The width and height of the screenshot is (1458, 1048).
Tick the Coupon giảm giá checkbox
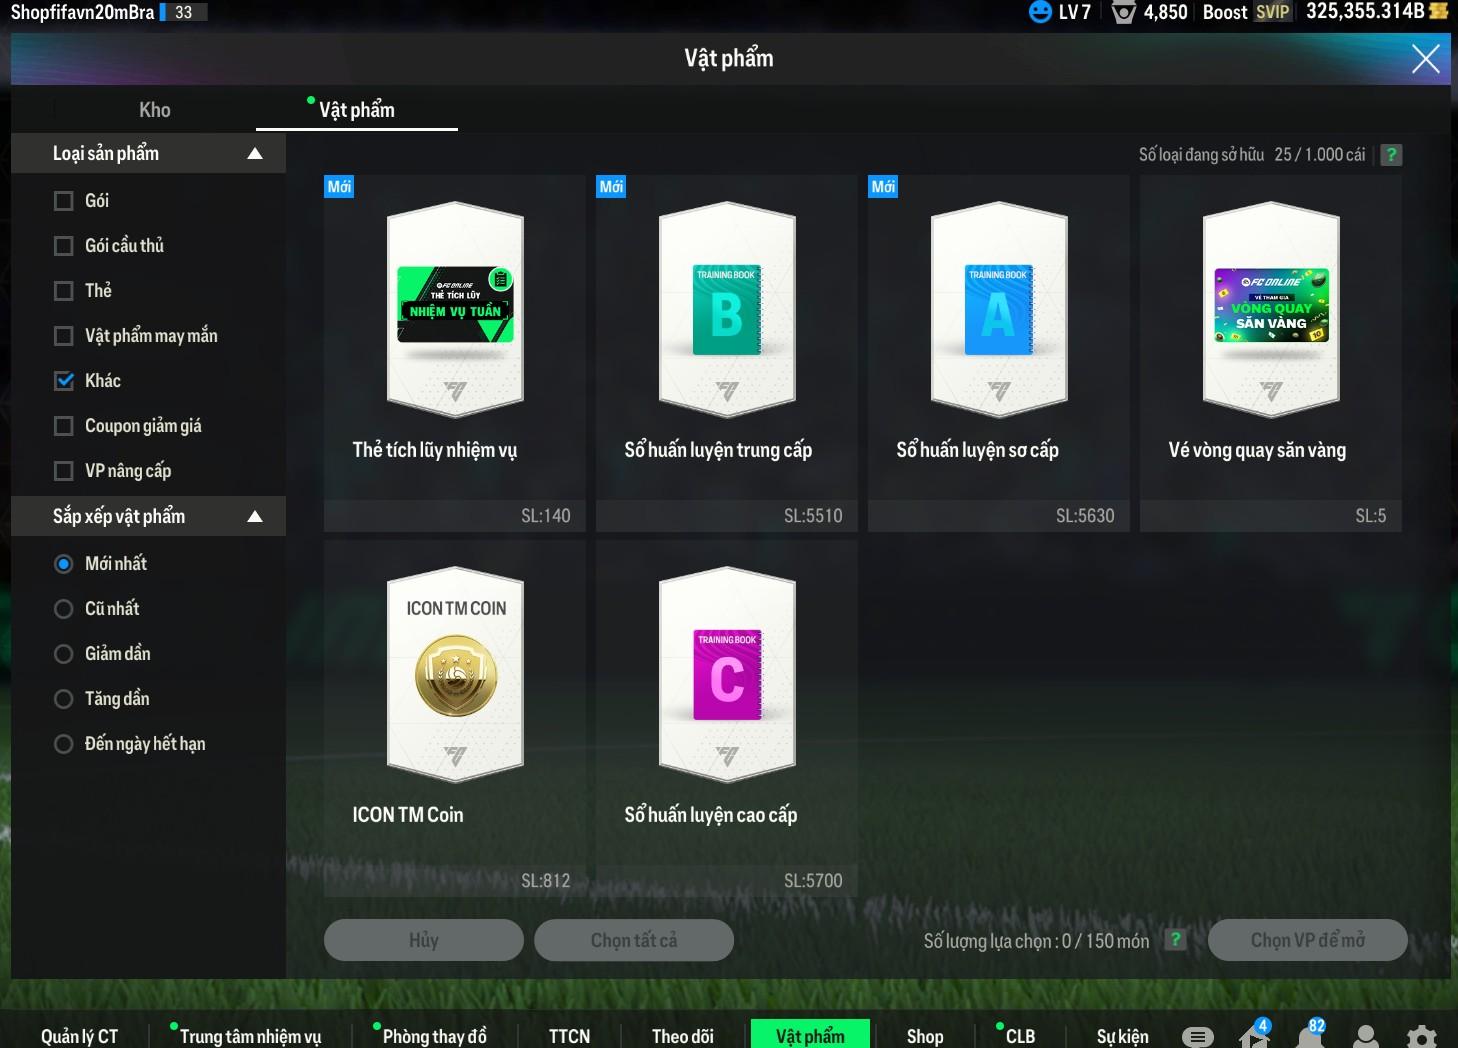[x=64, y=426]
